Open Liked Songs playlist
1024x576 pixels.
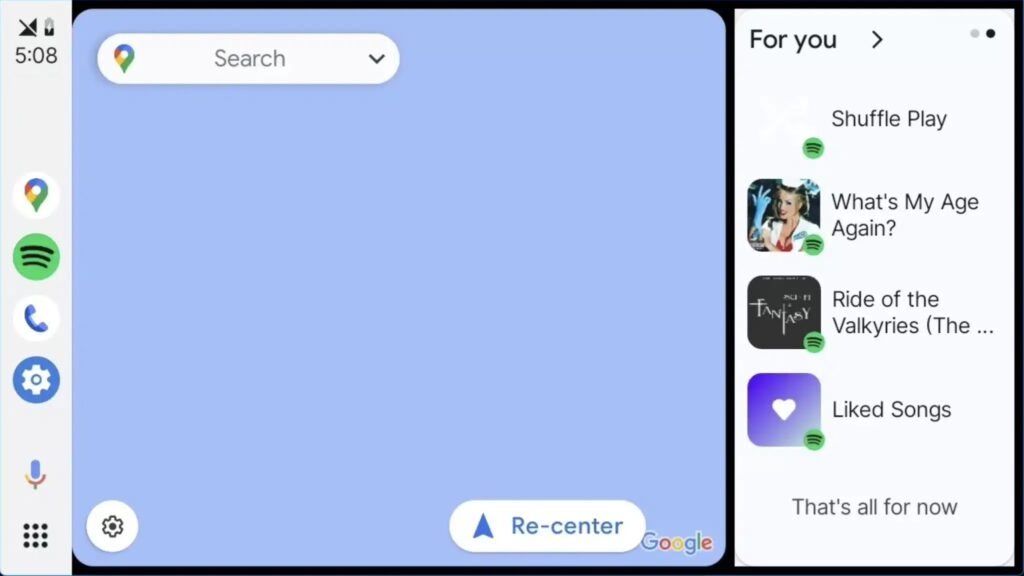[874, 410]
